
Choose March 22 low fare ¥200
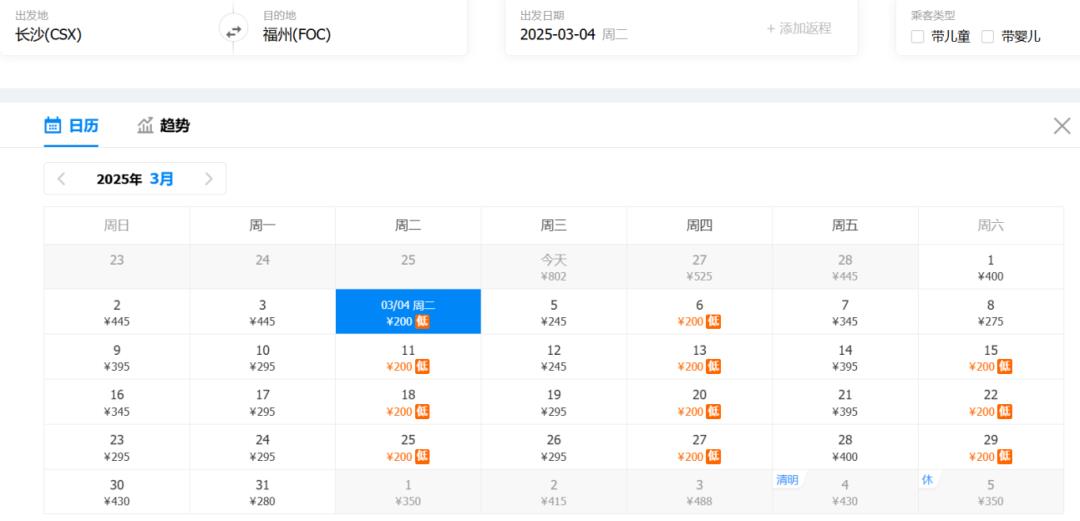coord(991,402)
